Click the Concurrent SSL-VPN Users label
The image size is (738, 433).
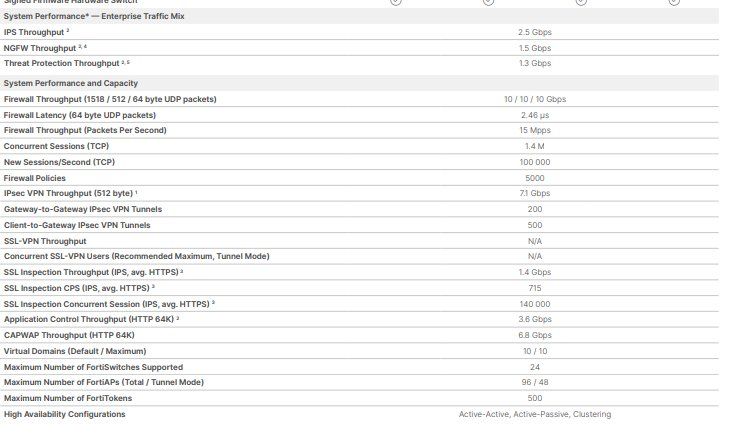click(136, 256)
